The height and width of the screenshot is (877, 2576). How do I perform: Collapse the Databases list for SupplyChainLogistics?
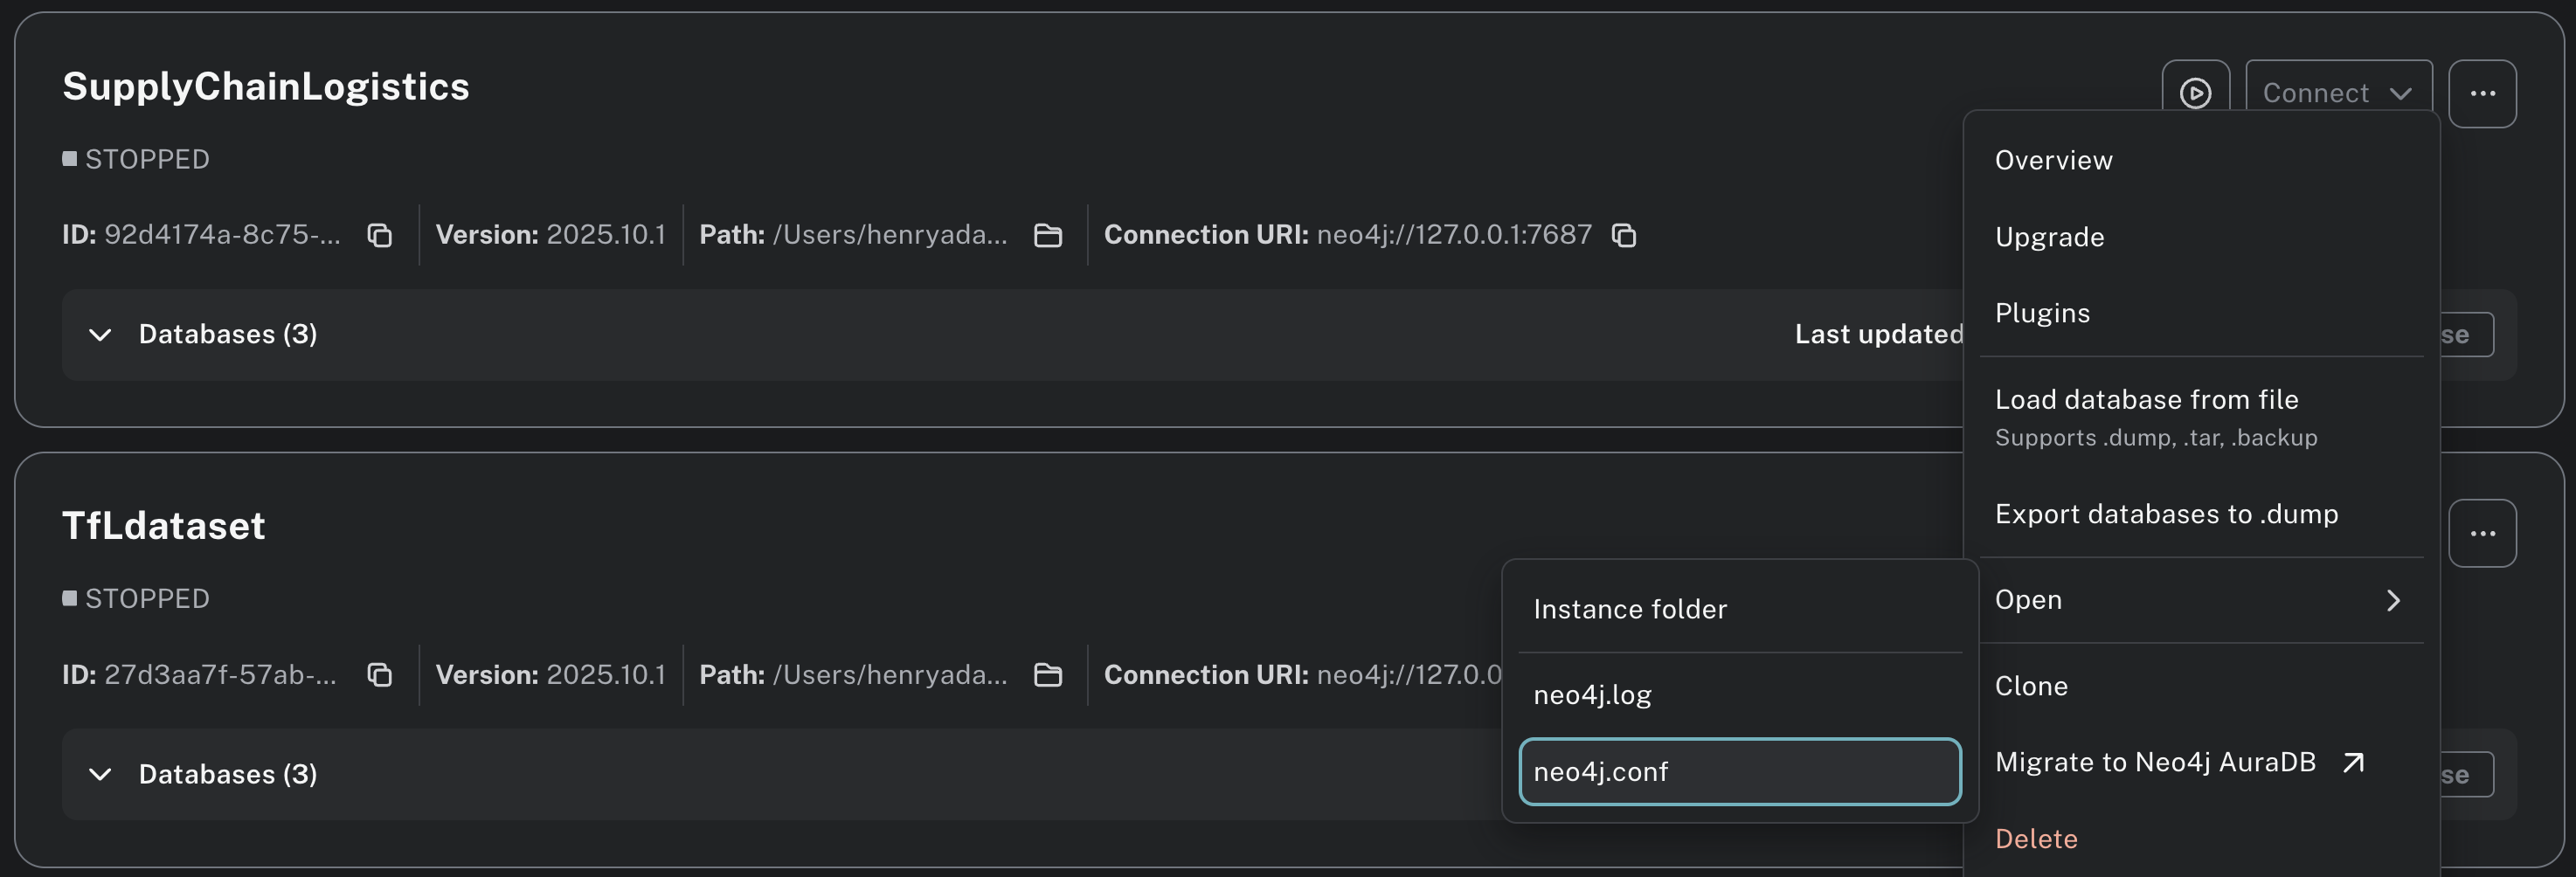(100, 335)
